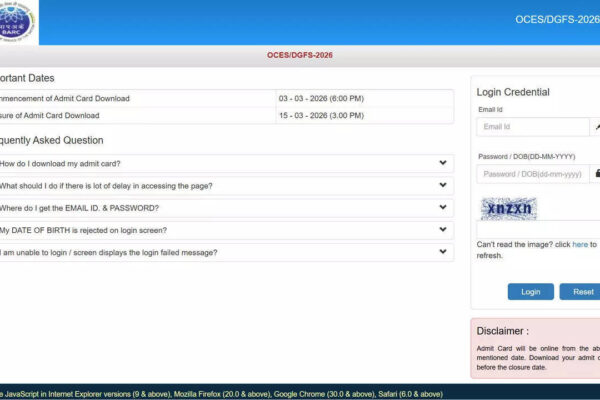Click the captcha image showing xnzxn
The height and width of the screenshot is (400, 600).
pyautogui.click(x=508, y=208)
